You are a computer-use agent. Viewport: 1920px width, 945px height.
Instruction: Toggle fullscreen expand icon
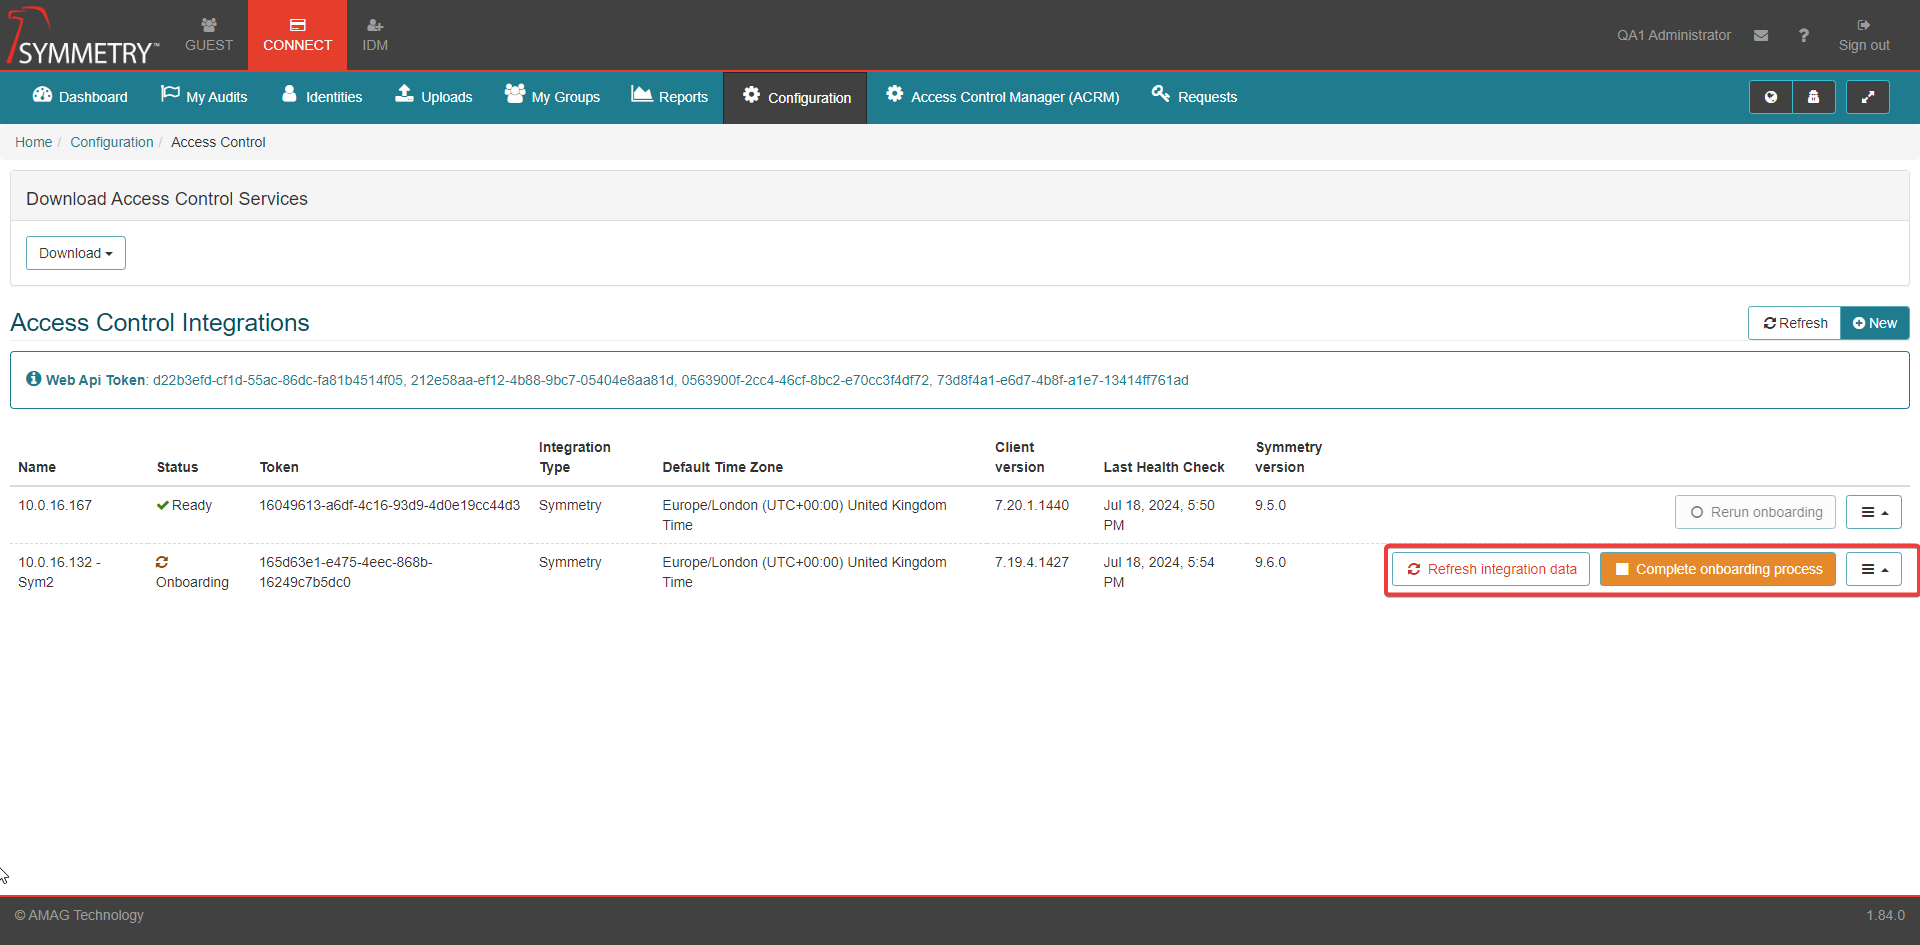[1867, 97]
